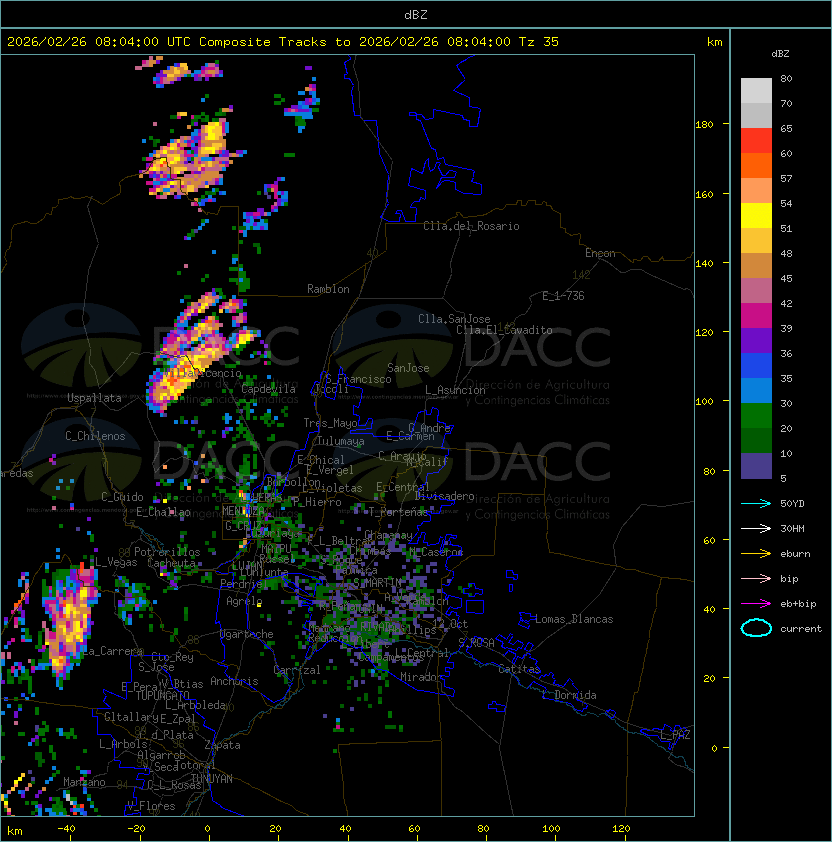Click the Lomas_Blancas place label

[574, 619]
